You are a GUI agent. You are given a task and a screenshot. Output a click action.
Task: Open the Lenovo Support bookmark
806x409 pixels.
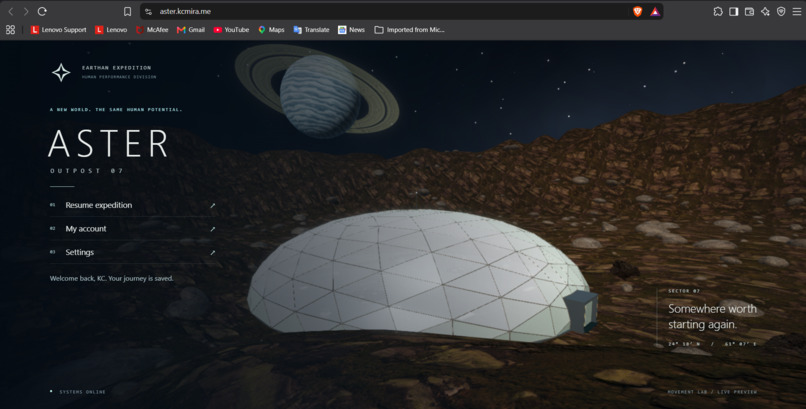click(x=59, y=30)
